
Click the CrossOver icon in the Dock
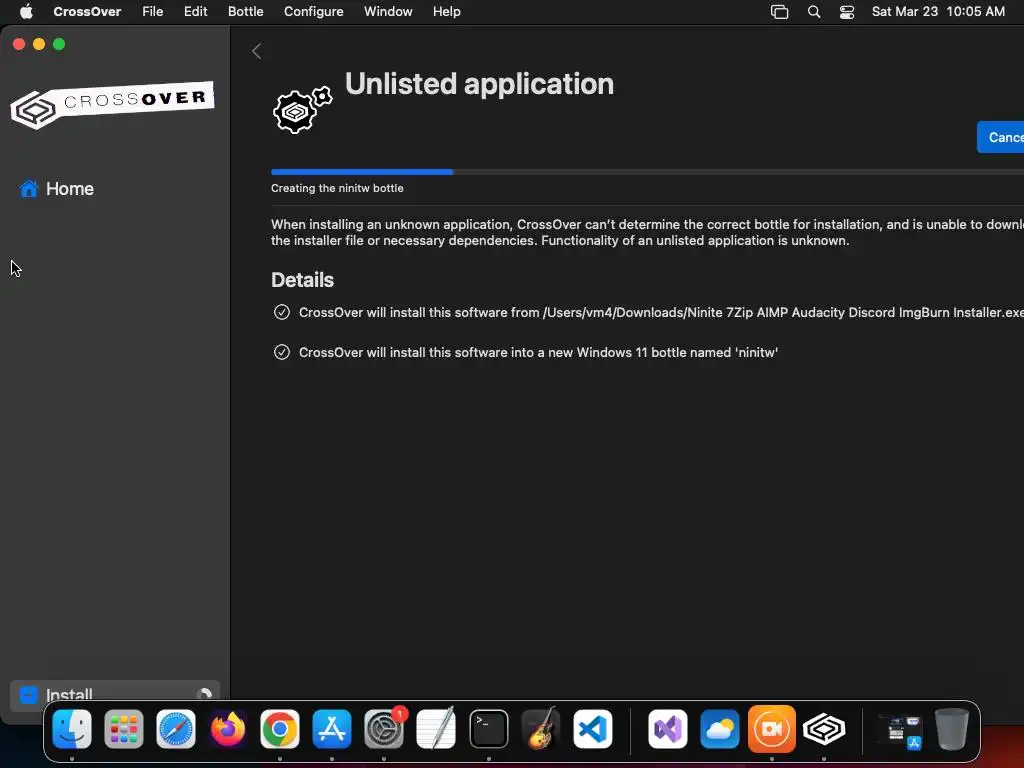[824, 729]
